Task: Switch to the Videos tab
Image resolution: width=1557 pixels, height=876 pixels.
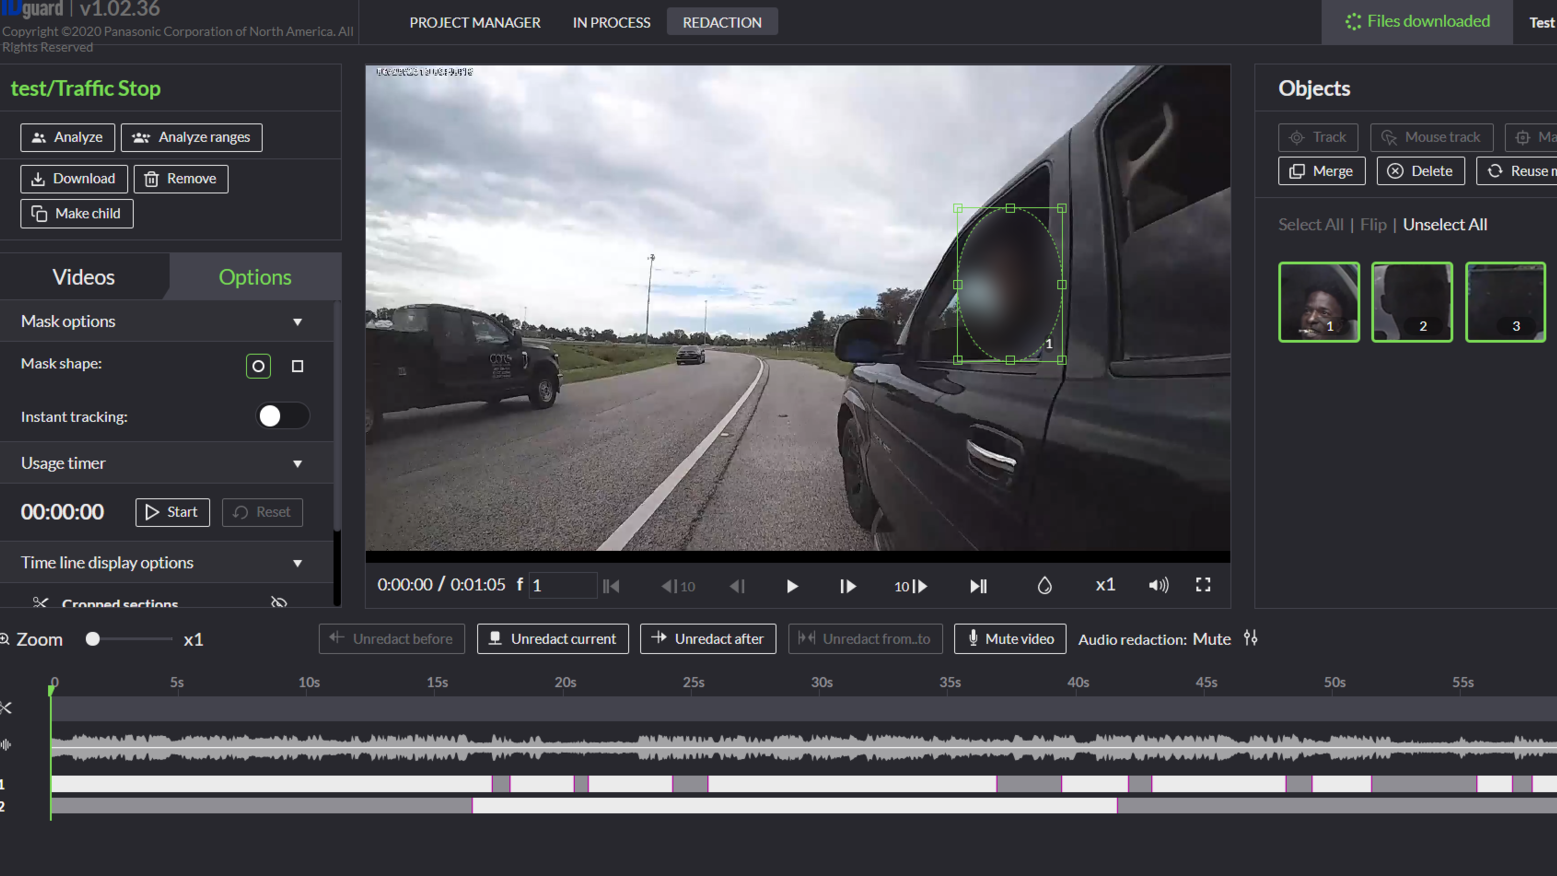Action: (83, 276)
